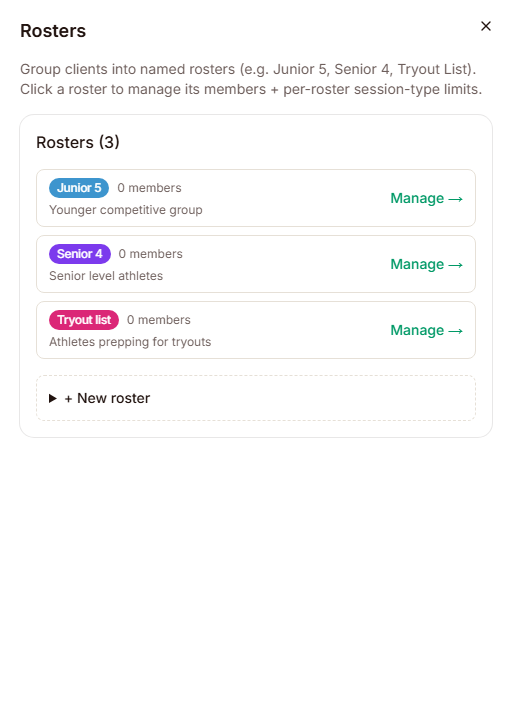Click the '+ New roster' label
The height and width of the screenshot is (720, 512).
tap(107, 398)
